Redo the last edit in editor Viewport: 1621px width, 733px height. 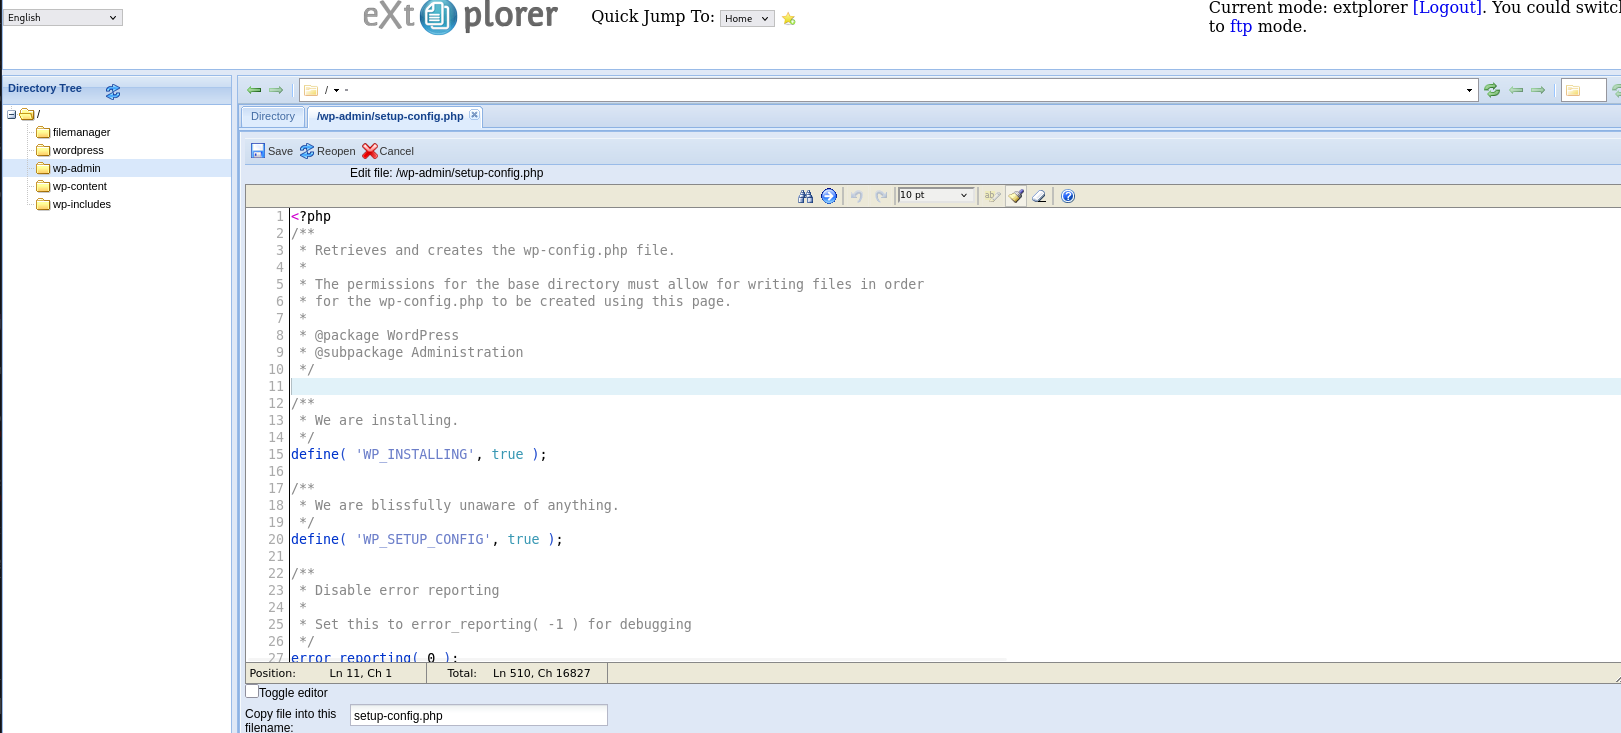(x=881, y=196)
